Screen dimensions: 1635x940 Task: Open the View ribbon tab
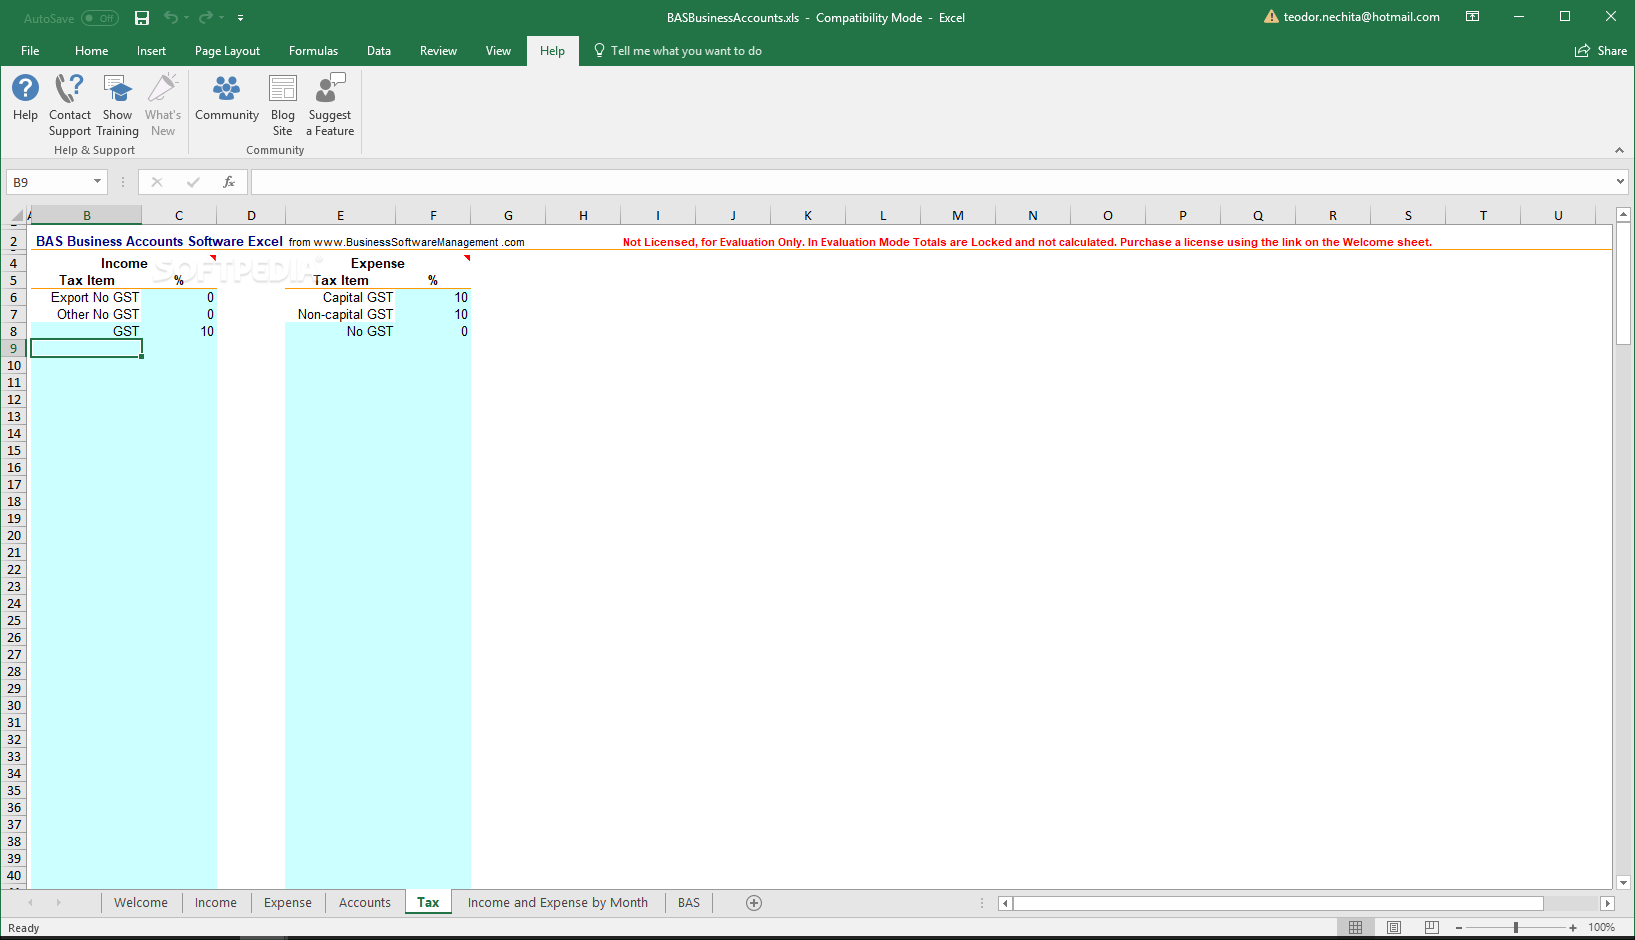498,51
